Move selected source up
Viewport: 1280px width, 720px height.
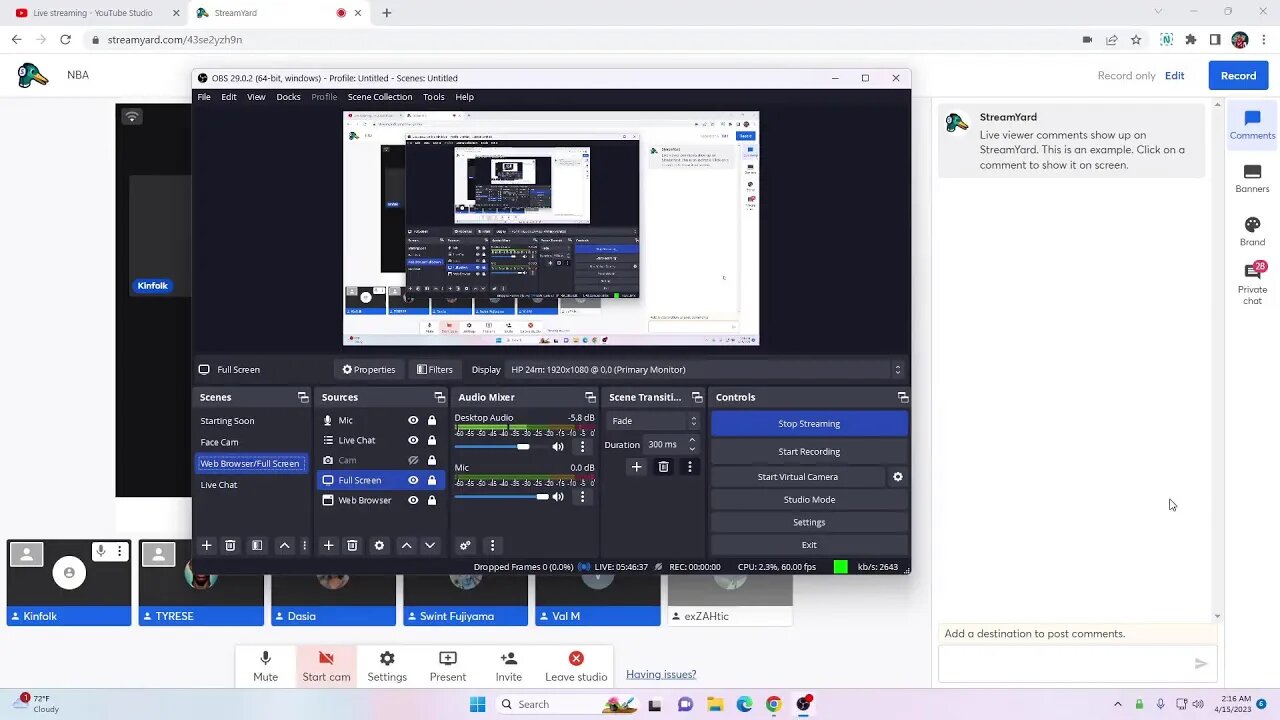[x=406, y=545]
